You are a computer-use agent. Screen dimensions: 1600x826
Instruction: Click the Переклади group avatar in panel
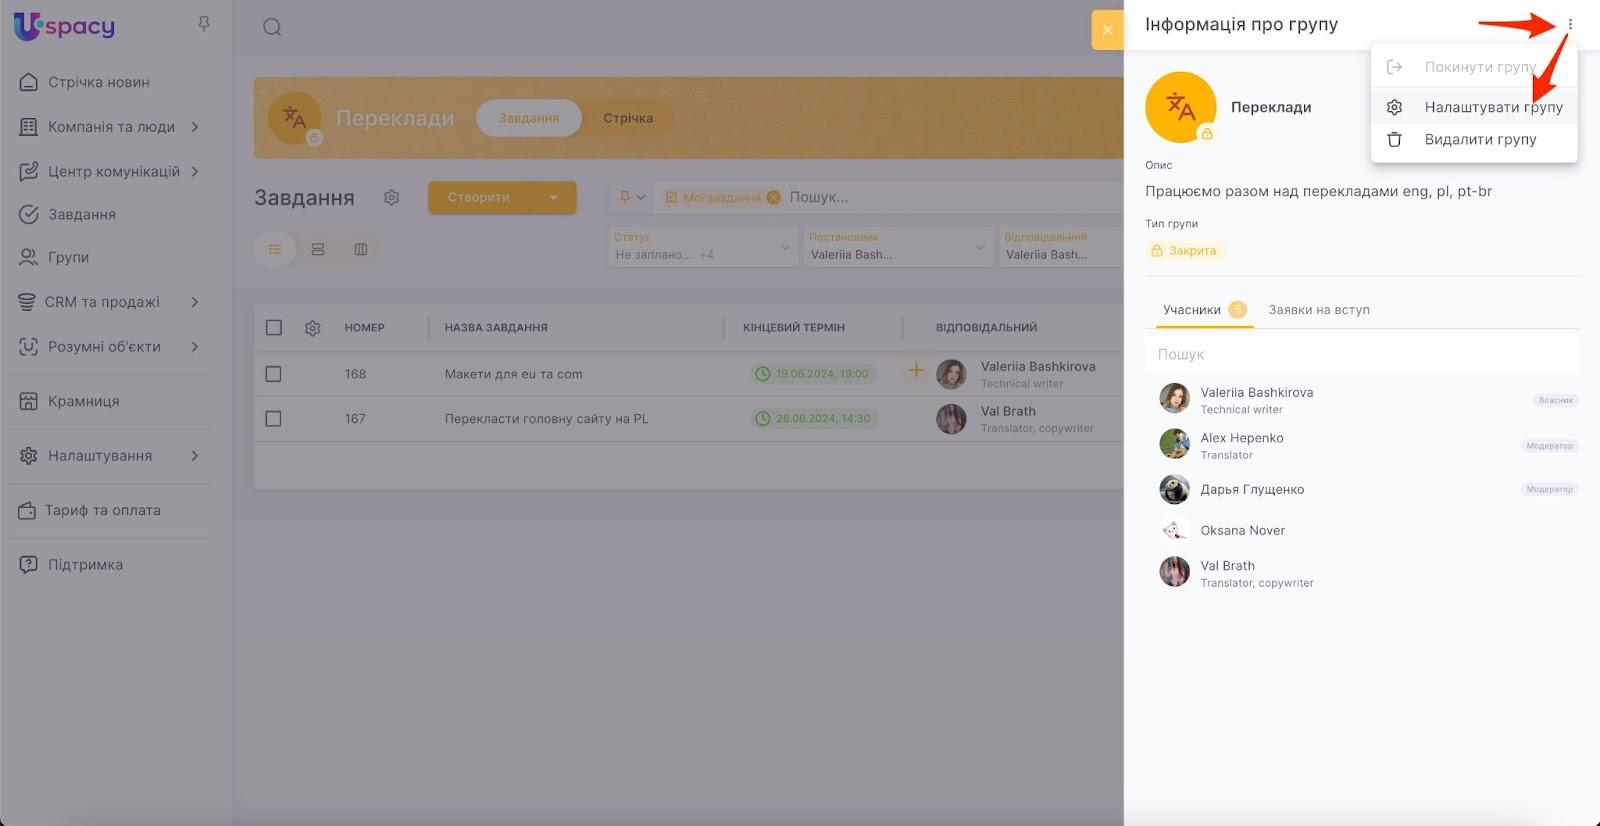1181,107
